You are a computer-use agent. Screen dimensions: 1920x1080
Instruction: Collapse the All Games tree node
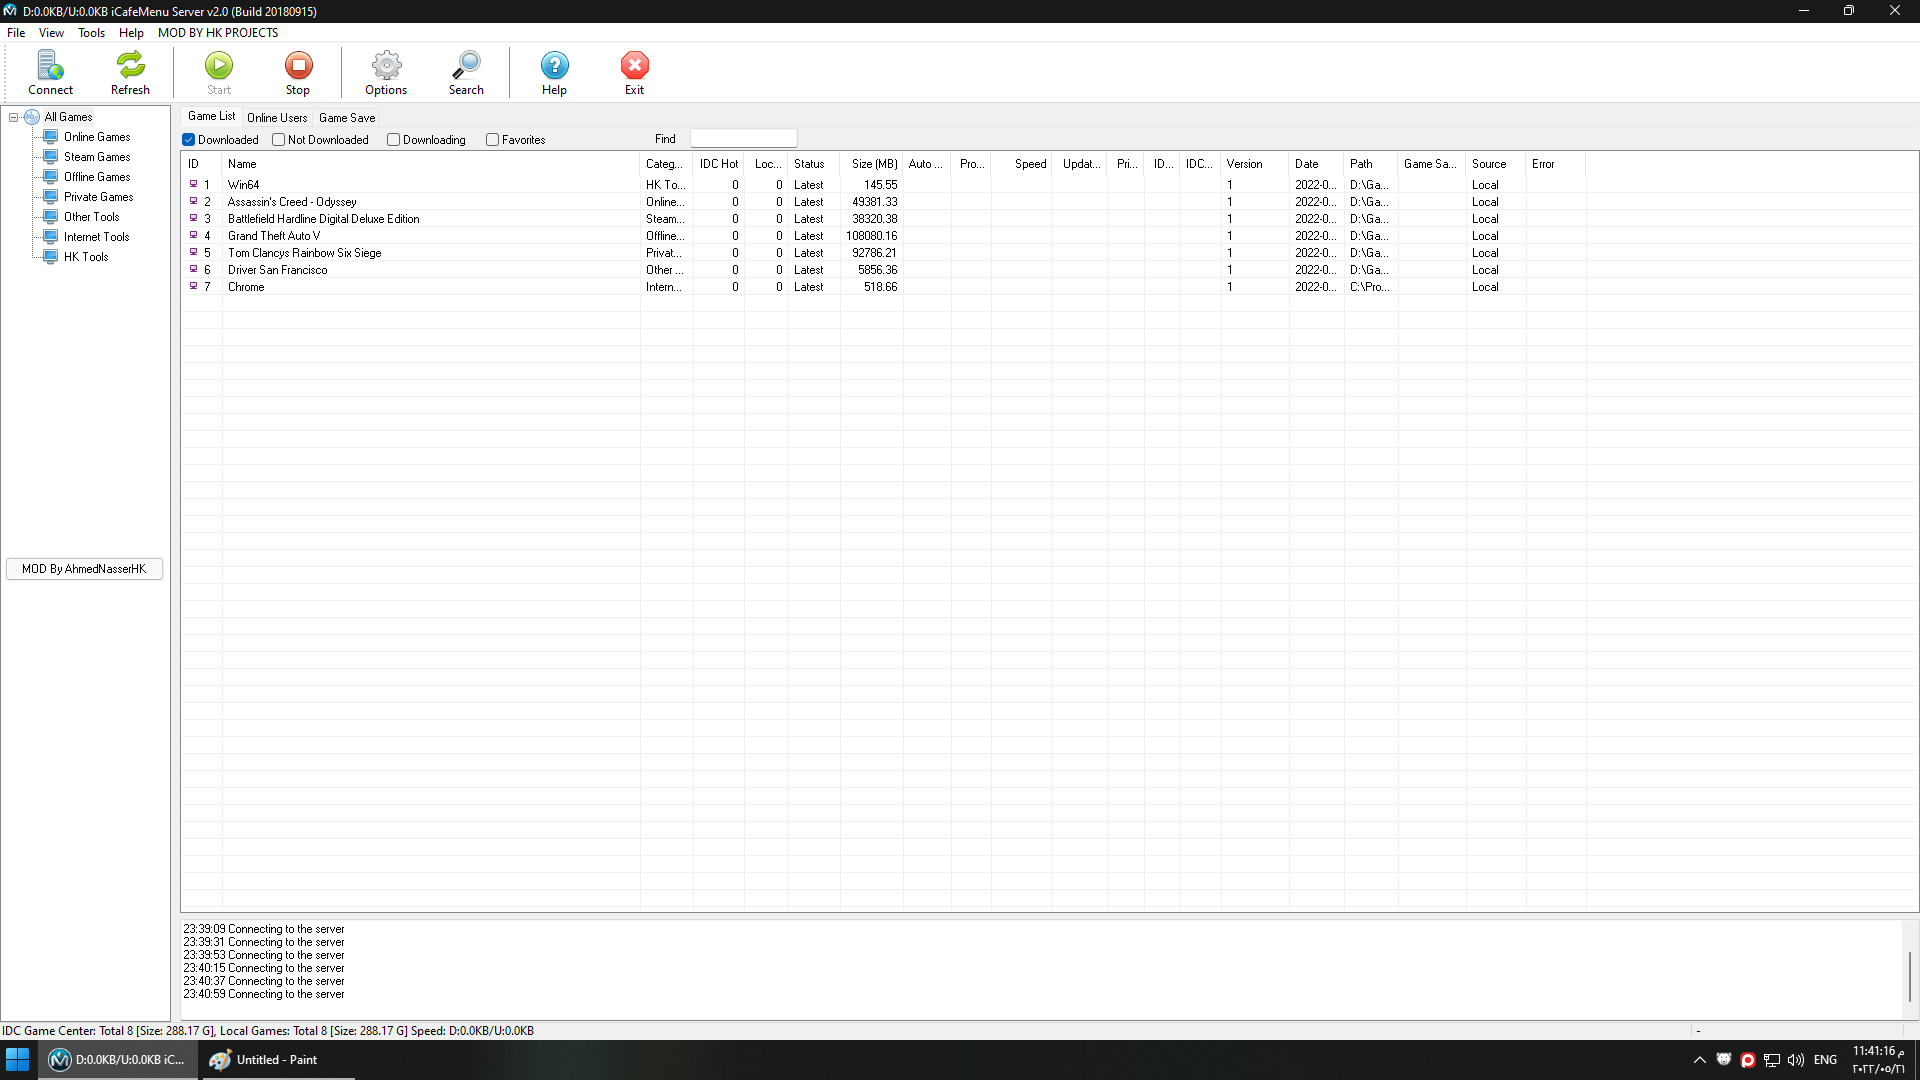tap(14, 117)
